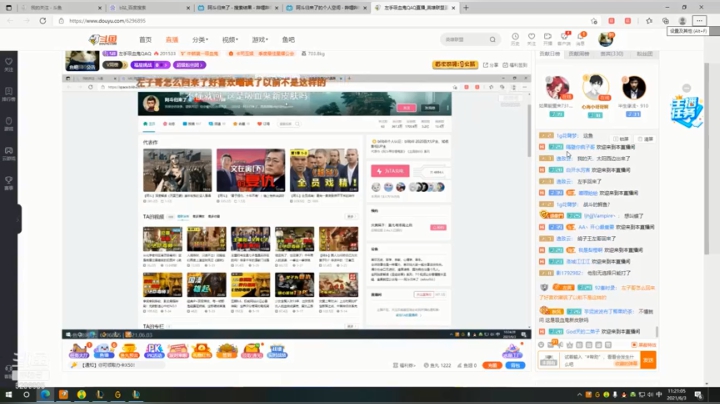Click the Edge icon on taskbar
Screen dimensions: 720x404
pos(45,395)
